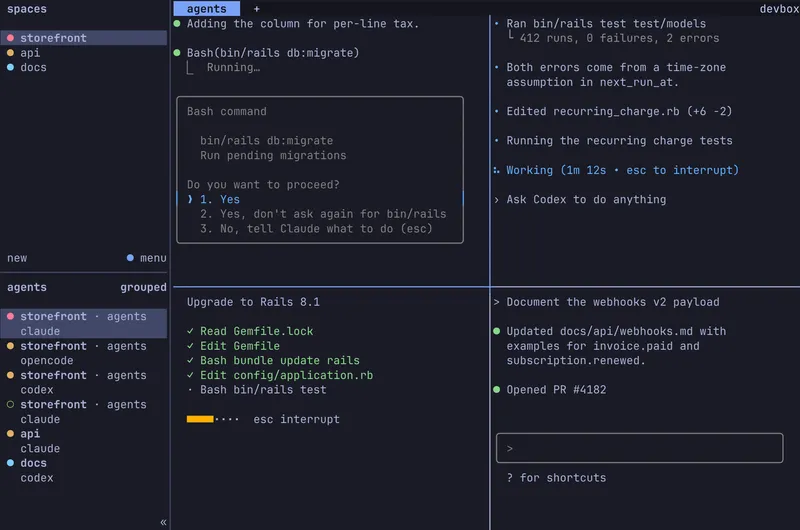Click 'Edited recurring_charge.rb' line

coord(619,111)
